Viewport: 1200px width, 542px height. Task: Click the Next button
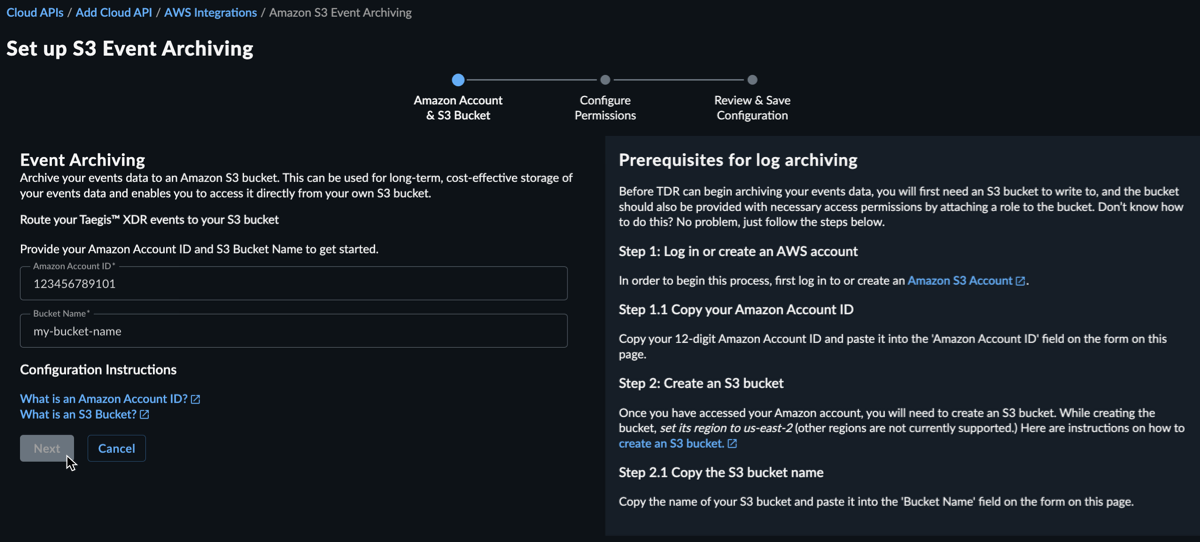pyautogui.click(x=47, y=448)
